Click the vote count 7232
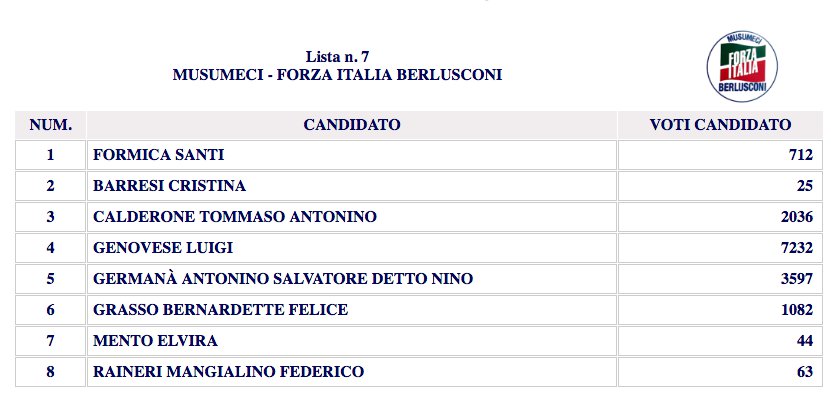831x393 pixels. point(797,248)
